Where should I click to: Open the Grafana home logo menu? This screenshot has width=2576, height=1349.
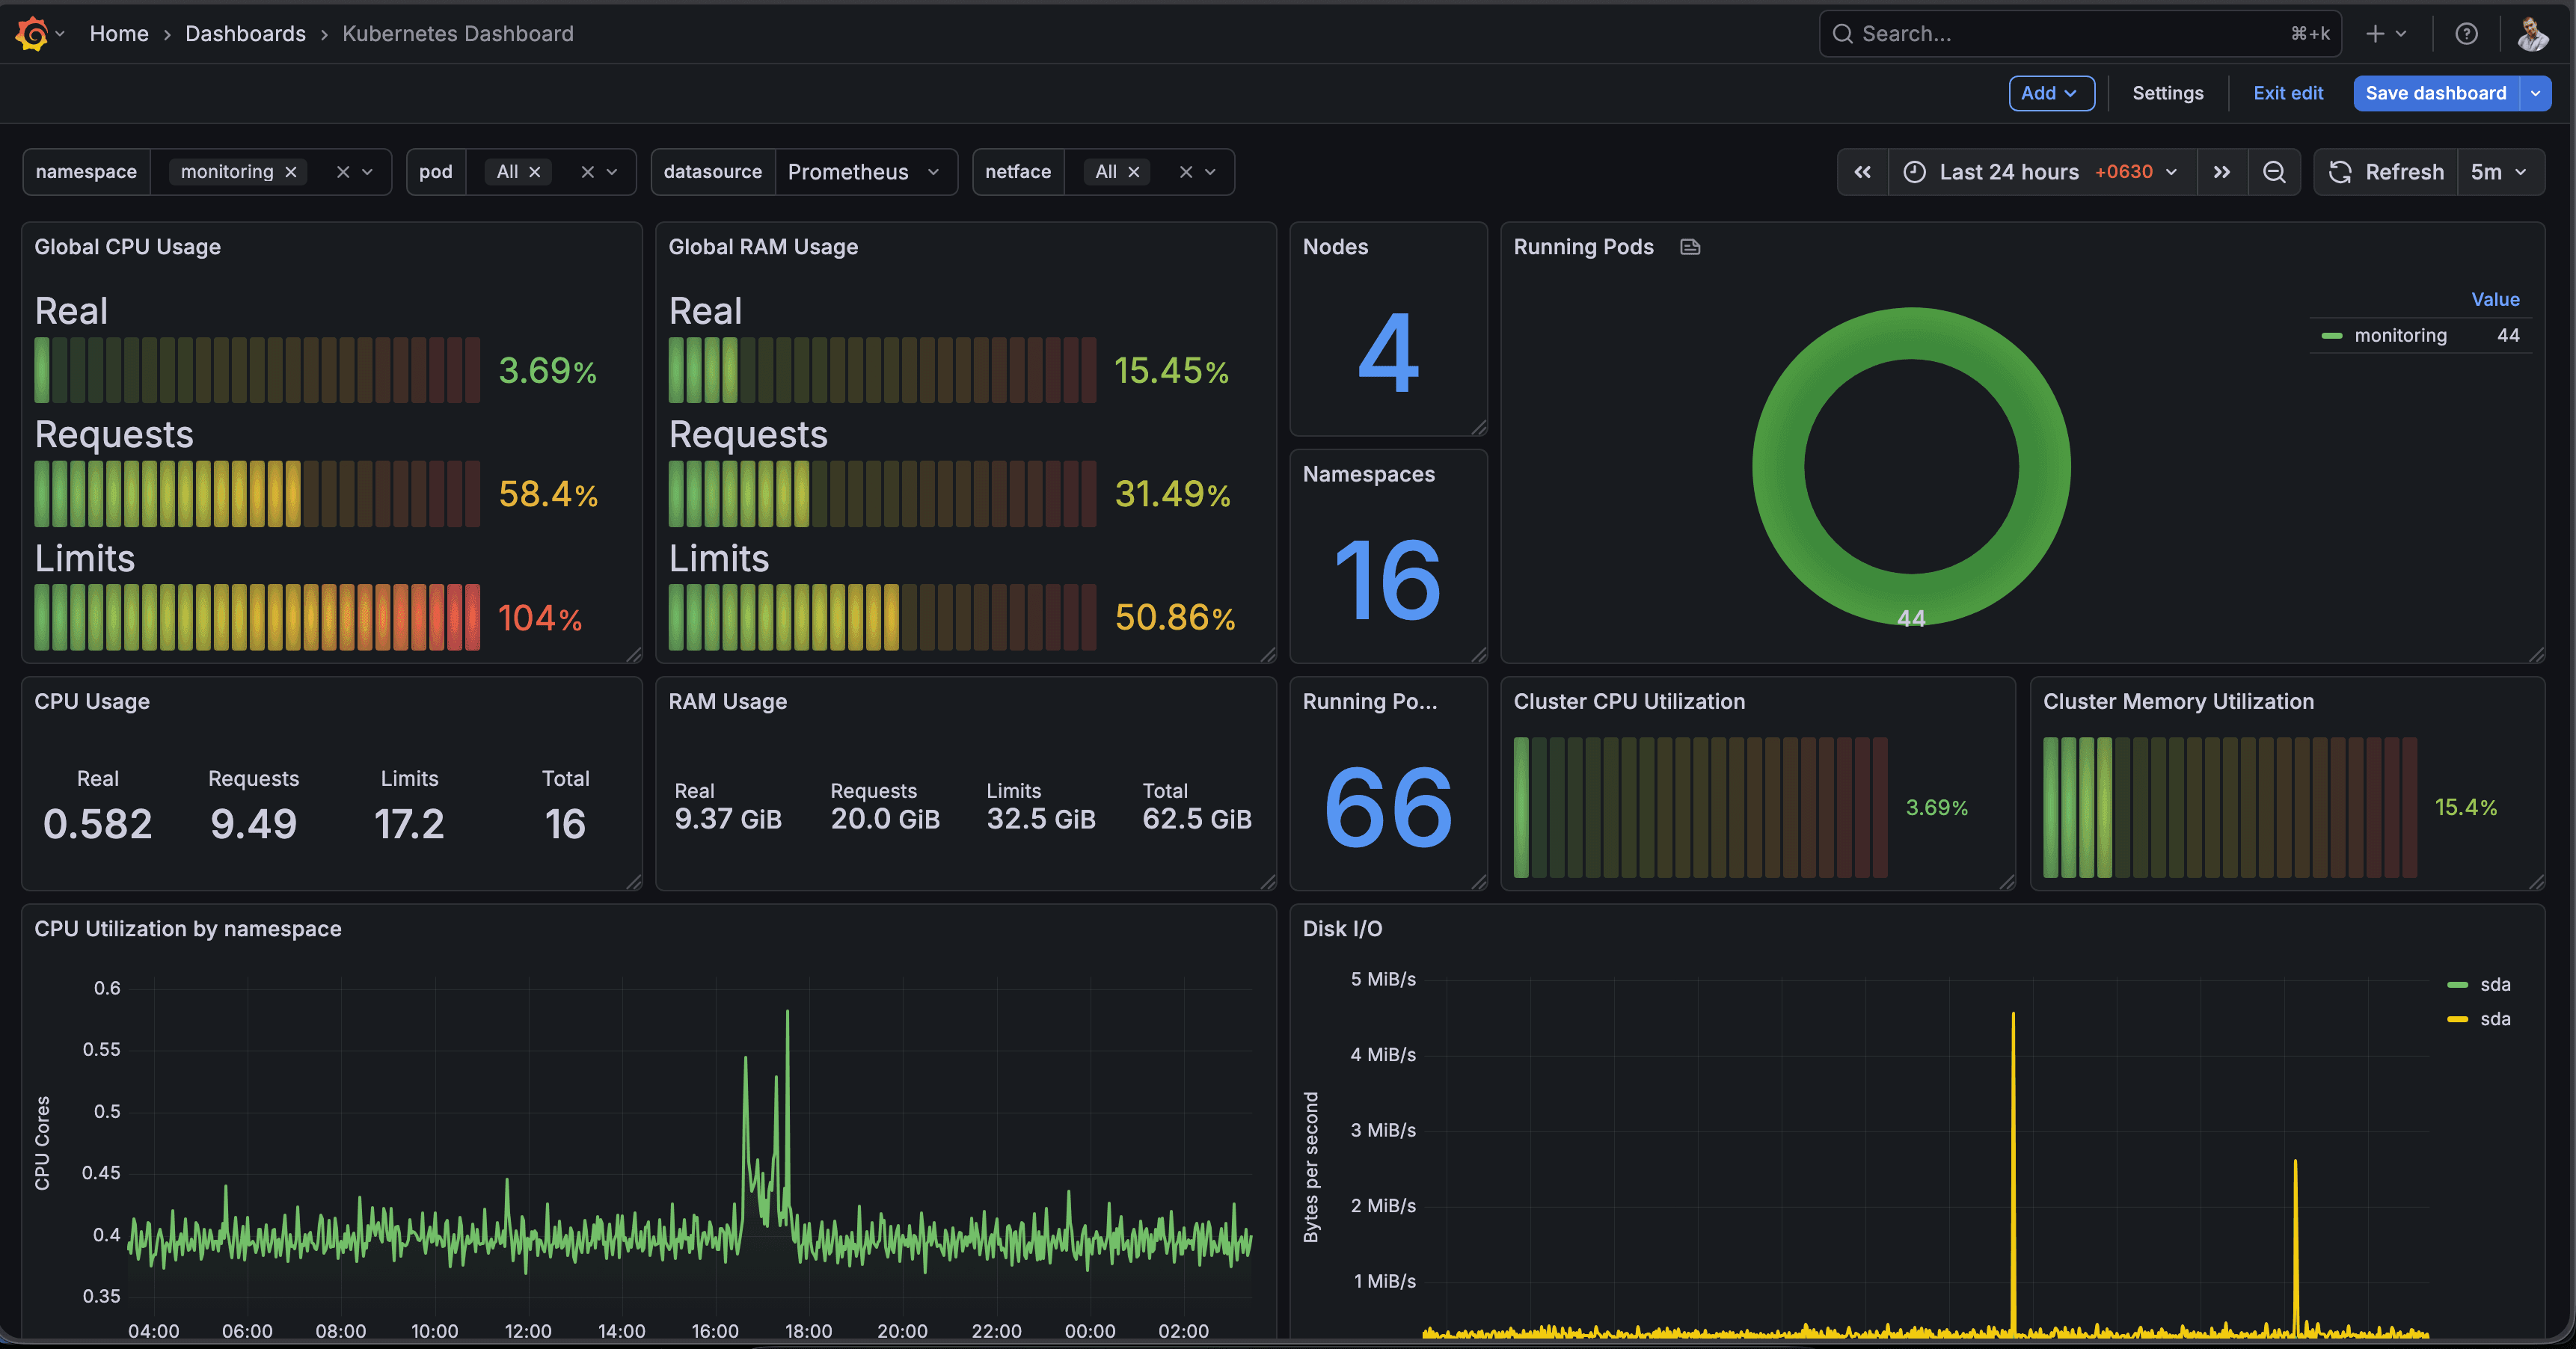(x=31, y=33)
